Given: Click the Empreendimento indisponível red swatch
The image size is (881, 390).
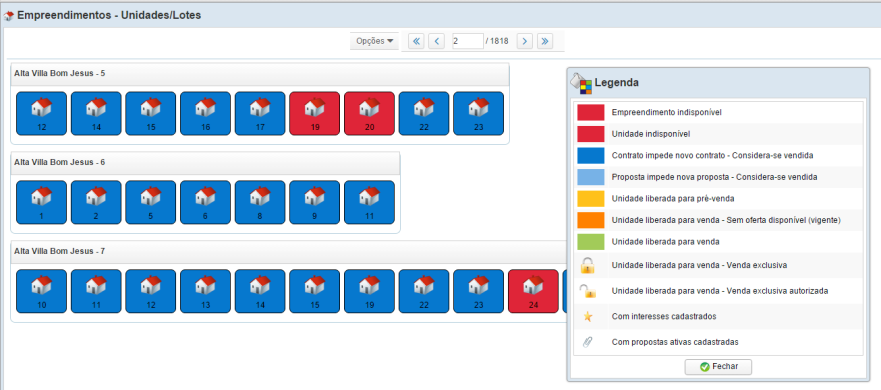Looking at the screenshot, I should (x=591, y=112).
